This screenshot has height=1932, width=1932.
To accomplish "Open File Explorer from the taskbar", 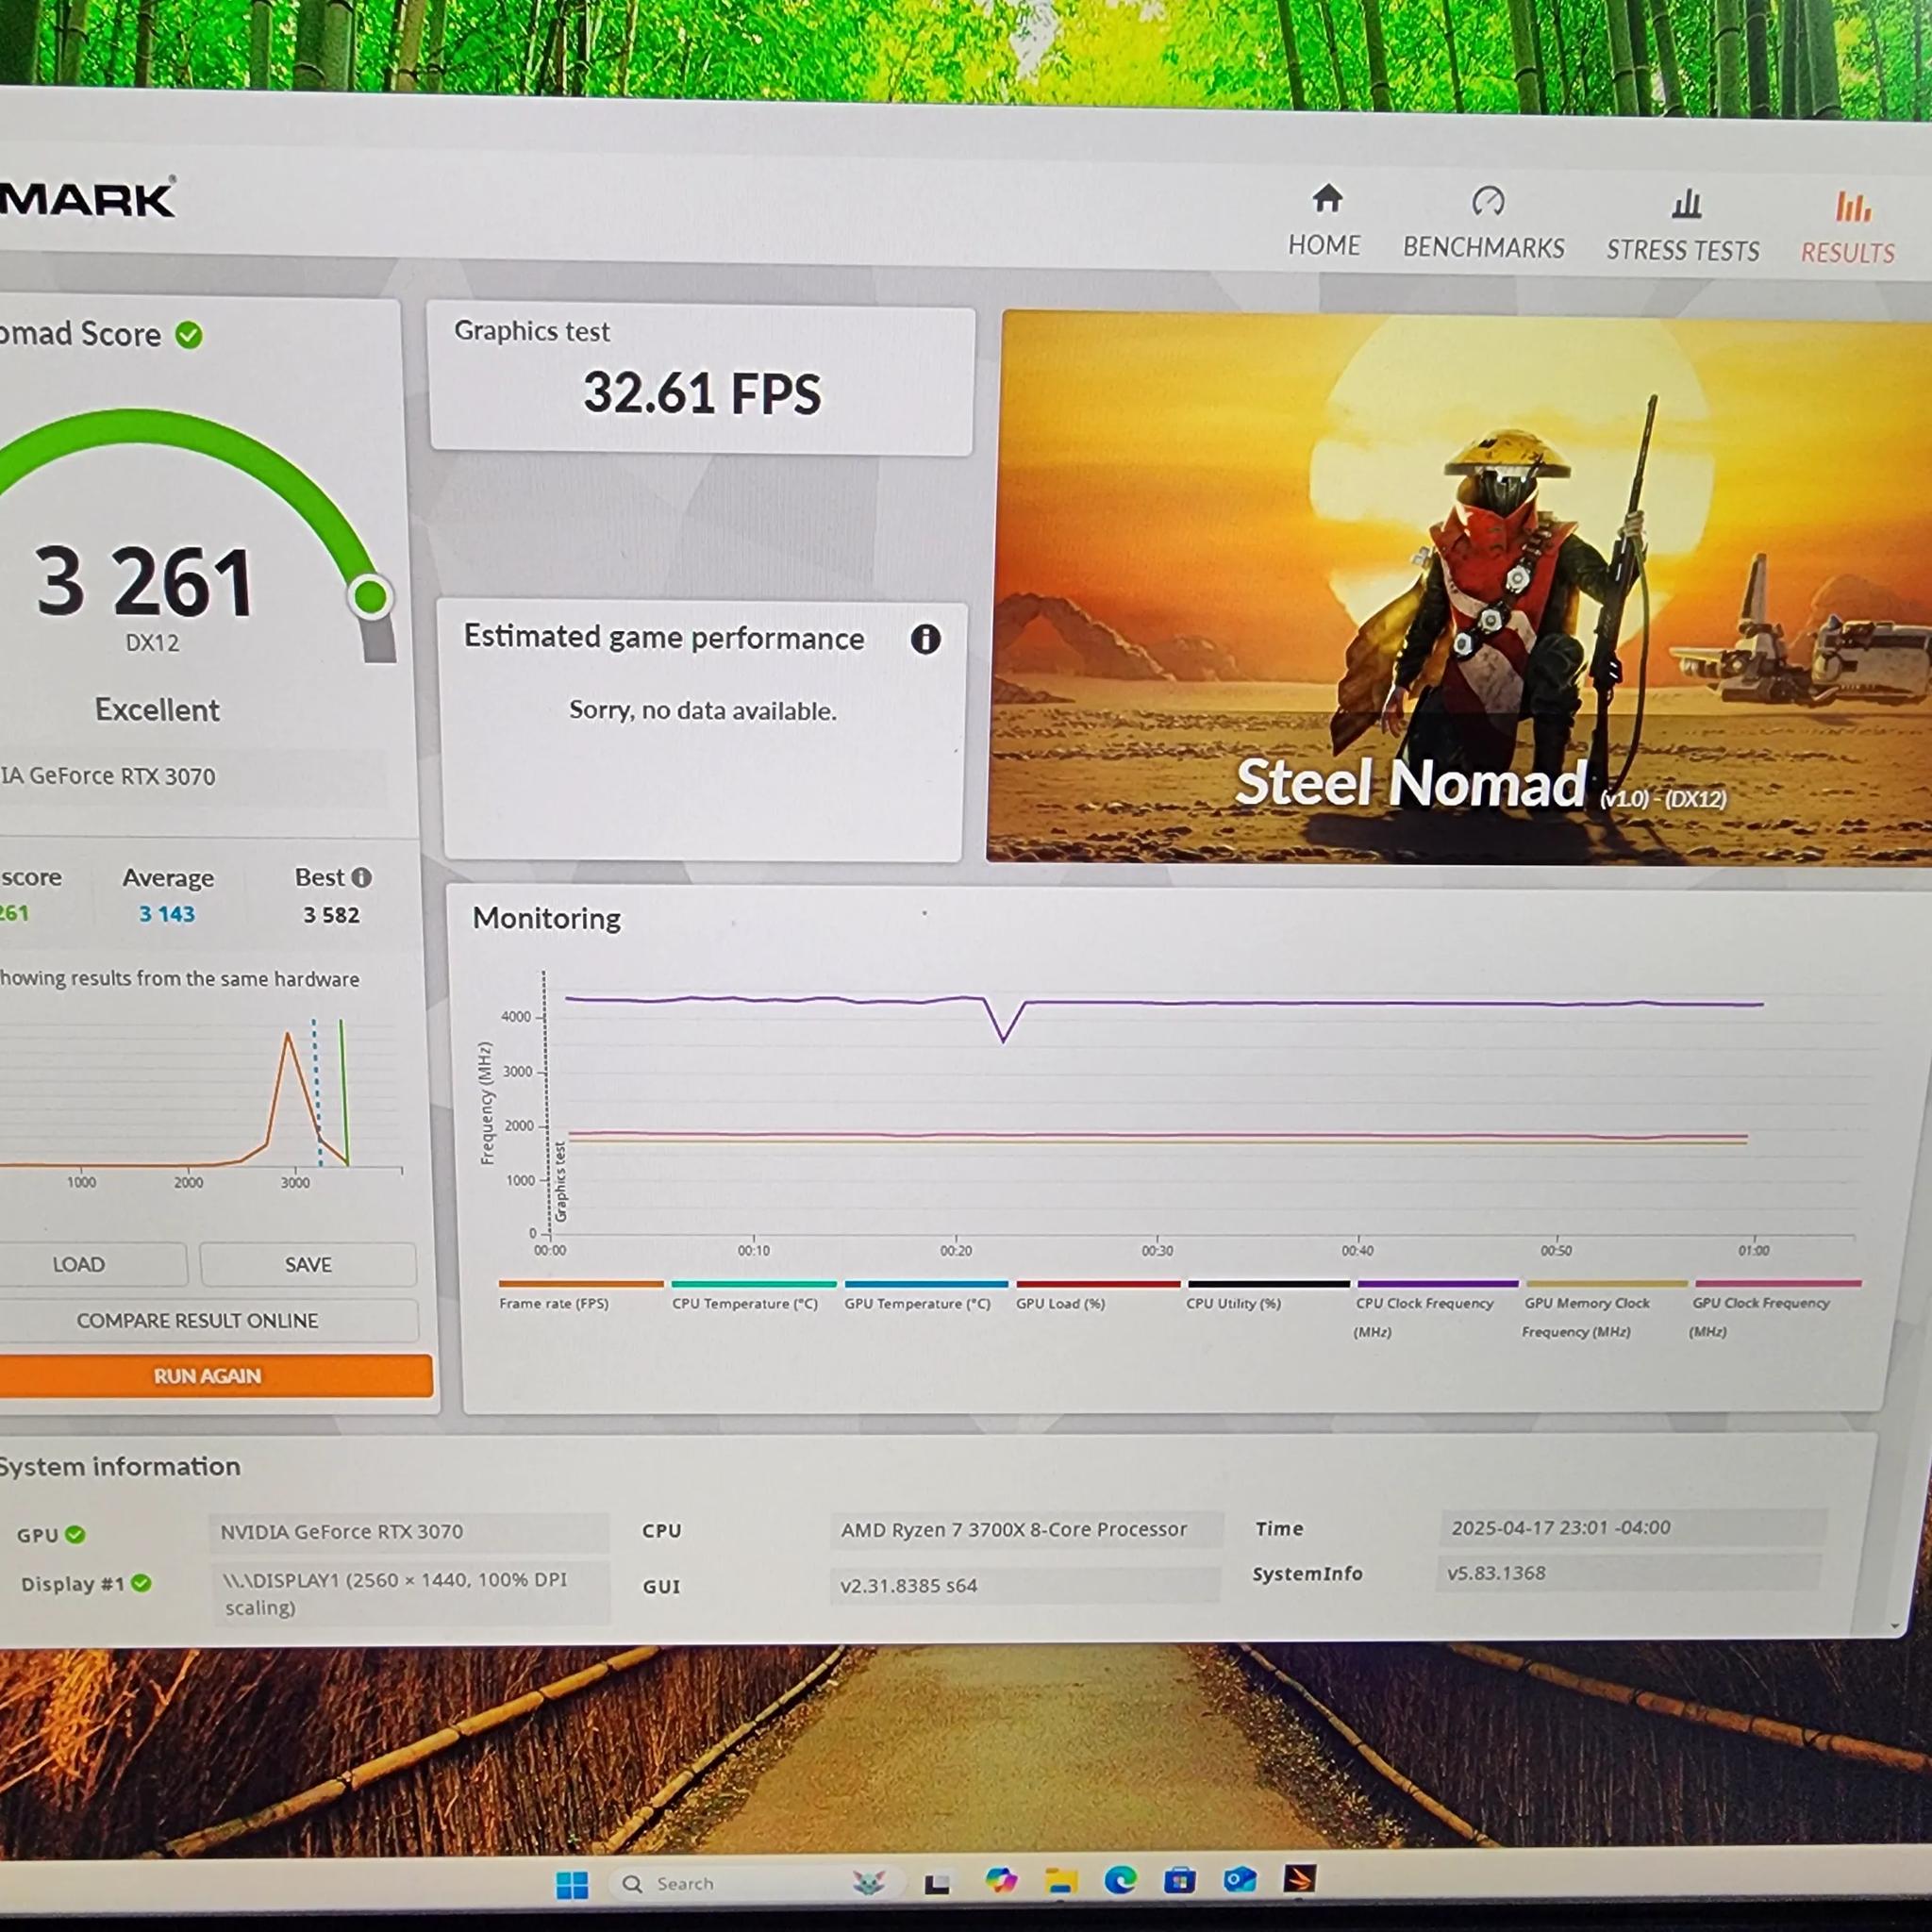I will click(1060, 1881).
